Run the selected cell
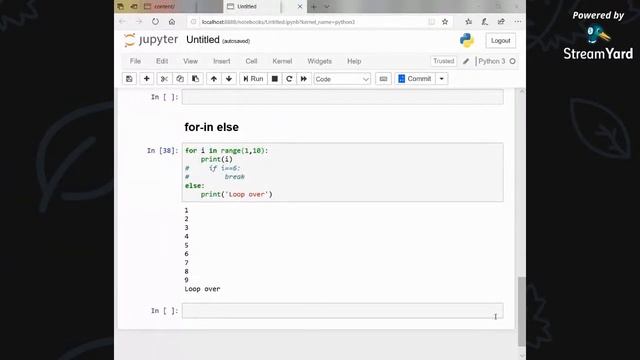Image resolution: width=640 pixels, height=360 pixels. 253,79
